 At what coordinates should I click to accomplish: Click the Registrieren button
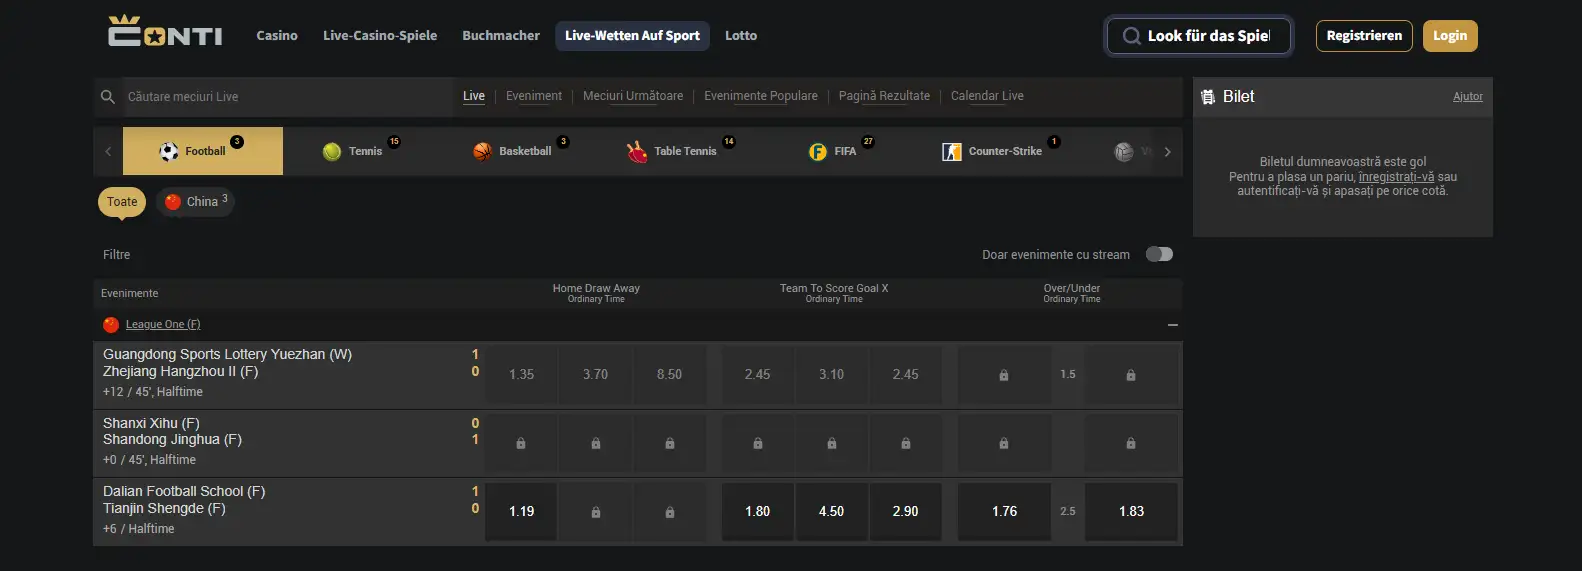click(1364, 36)
